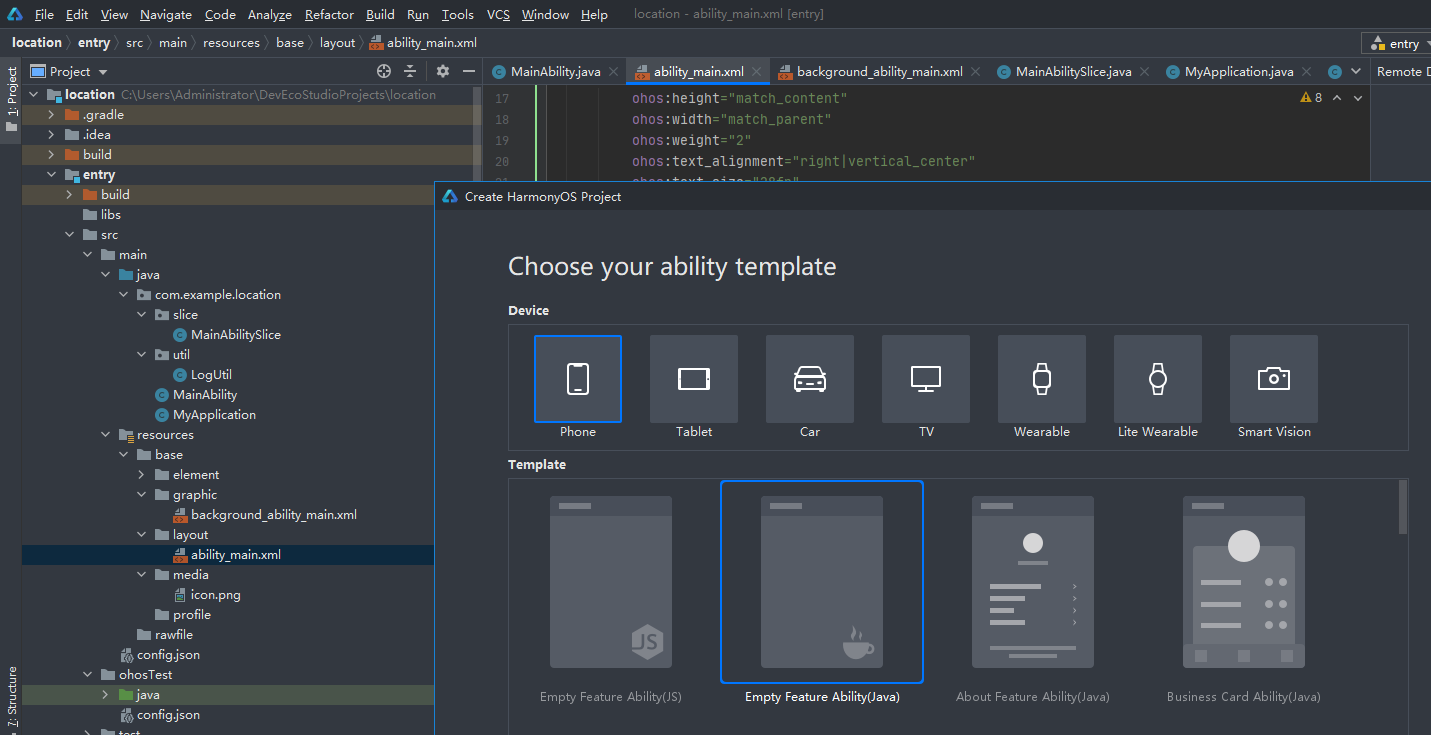Collapse the resources folder

(x=105, y=435)
